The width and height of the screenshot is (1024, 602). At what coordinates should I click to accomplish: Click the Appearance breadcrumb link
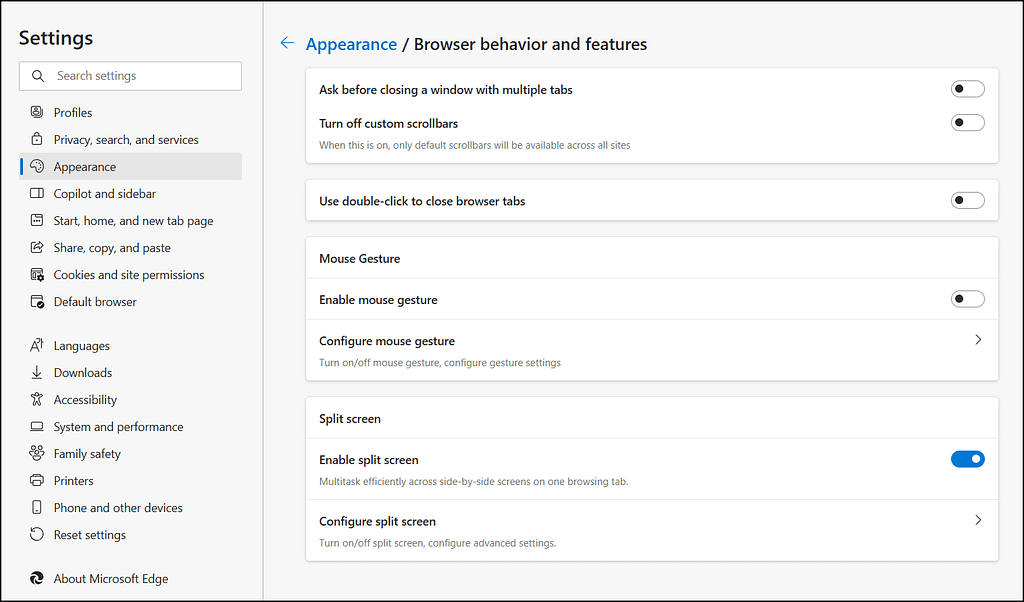(x=351, y=44)
